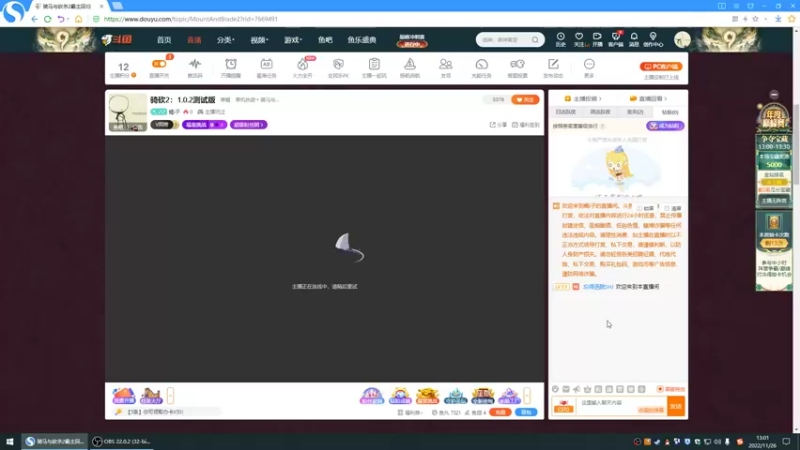This screenshot has width=800, height=450.
Task: Click the page vertical scrollbar
Action: click(796, 143)
